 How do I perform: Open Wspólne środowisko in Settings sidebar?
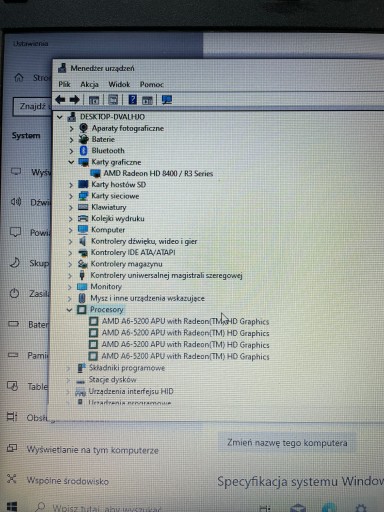point(68,481)
